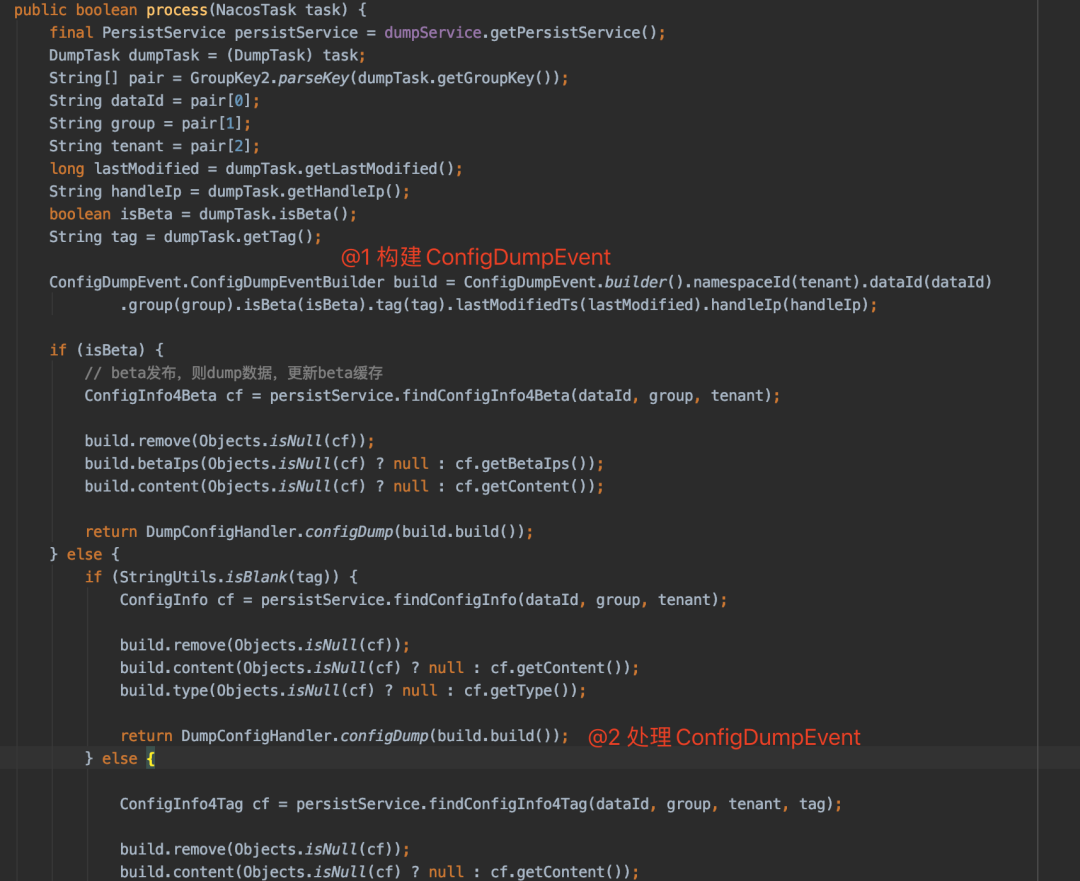Click the 'long lastModified' declaration line
This screenshot has width=1080, height=881.
click(x=256, y=169)
